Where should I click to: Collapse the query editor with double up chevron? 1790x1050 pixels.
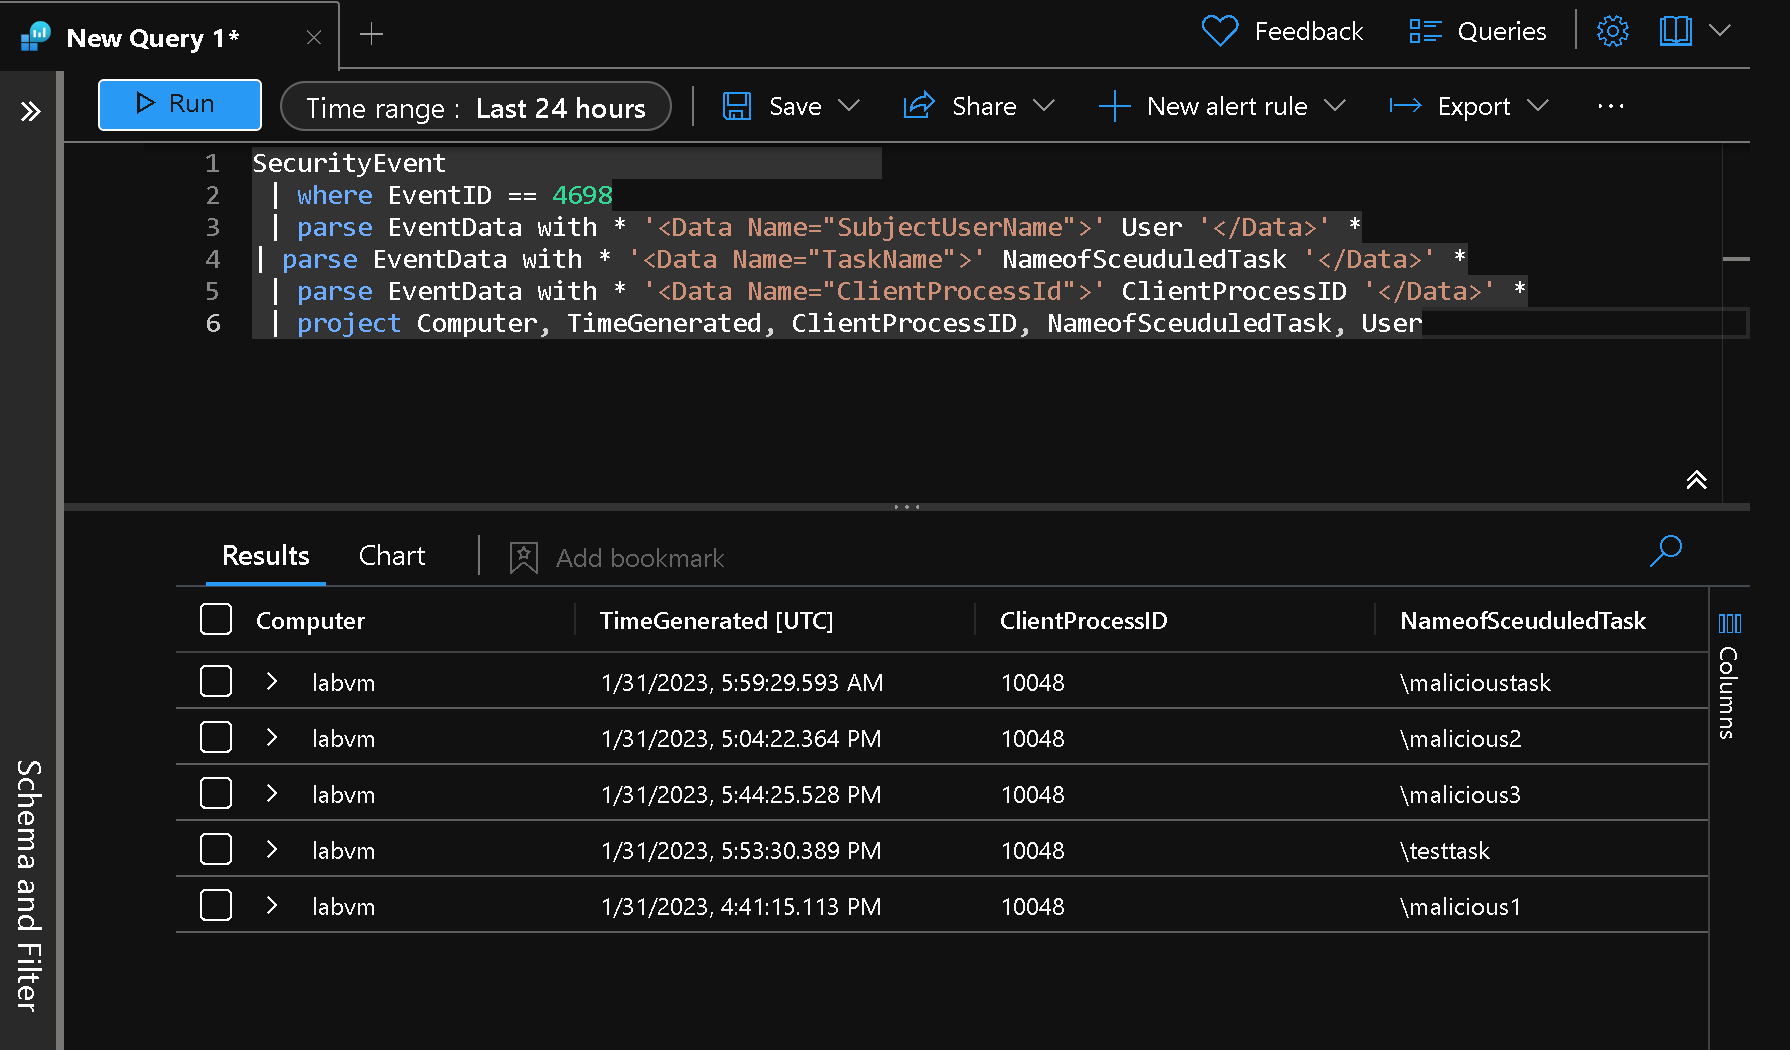[x=1697, y=480]
